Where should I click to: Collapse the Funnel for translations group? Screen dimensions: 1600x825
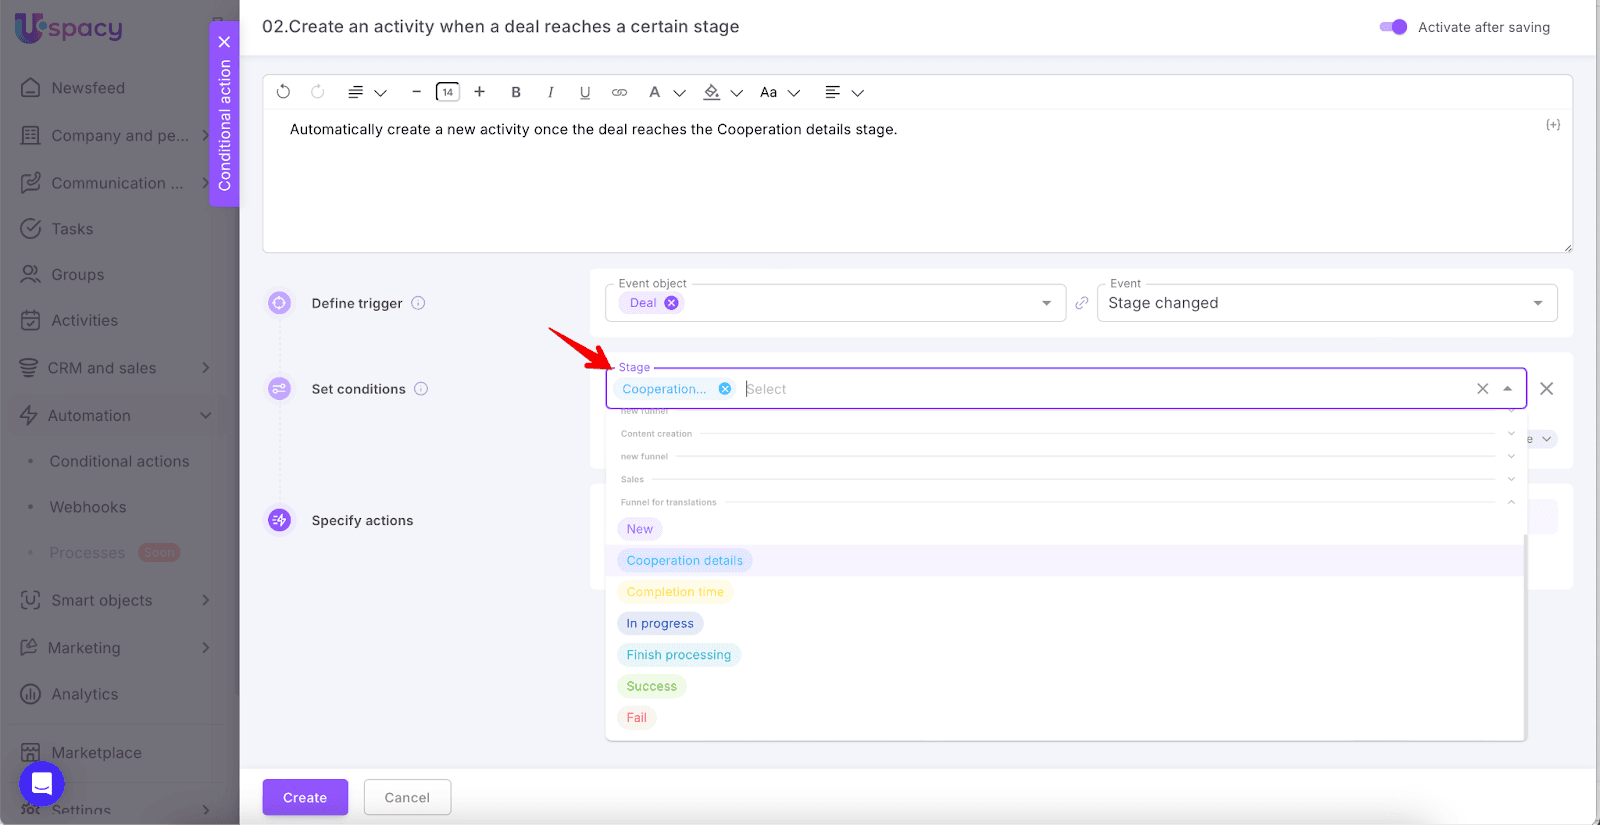(1511, 502)
